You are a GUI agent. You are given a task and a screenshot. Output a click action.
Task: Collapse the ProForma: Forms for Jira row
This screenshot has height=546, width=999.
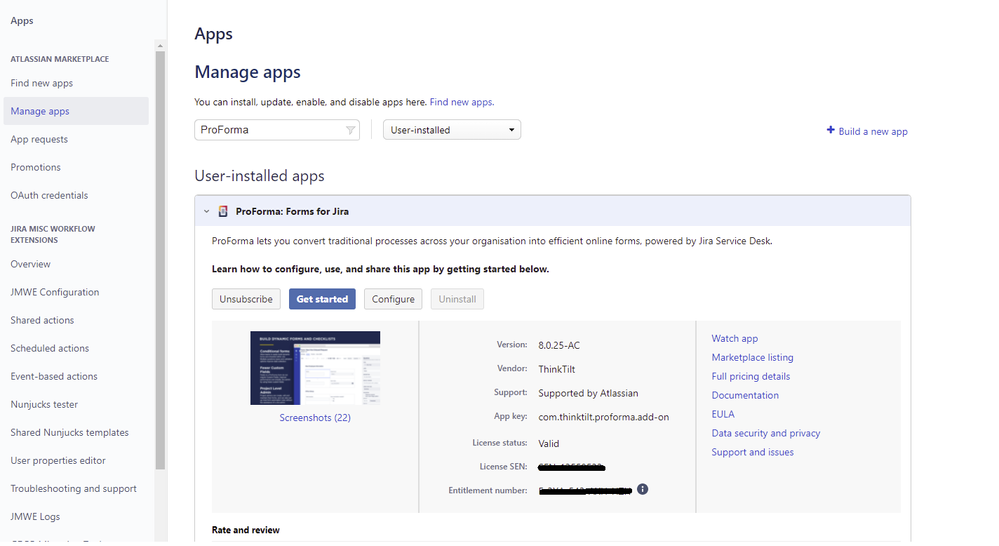(206, 212)
